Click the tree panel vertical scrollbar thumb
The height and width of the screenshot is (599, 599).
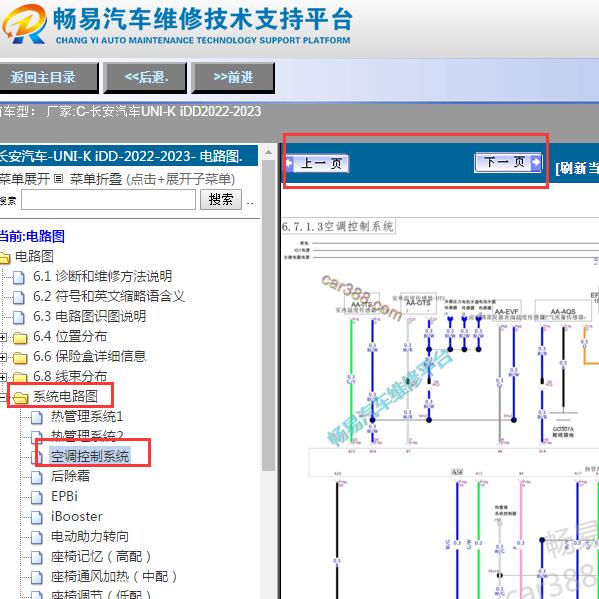(269, 315)
